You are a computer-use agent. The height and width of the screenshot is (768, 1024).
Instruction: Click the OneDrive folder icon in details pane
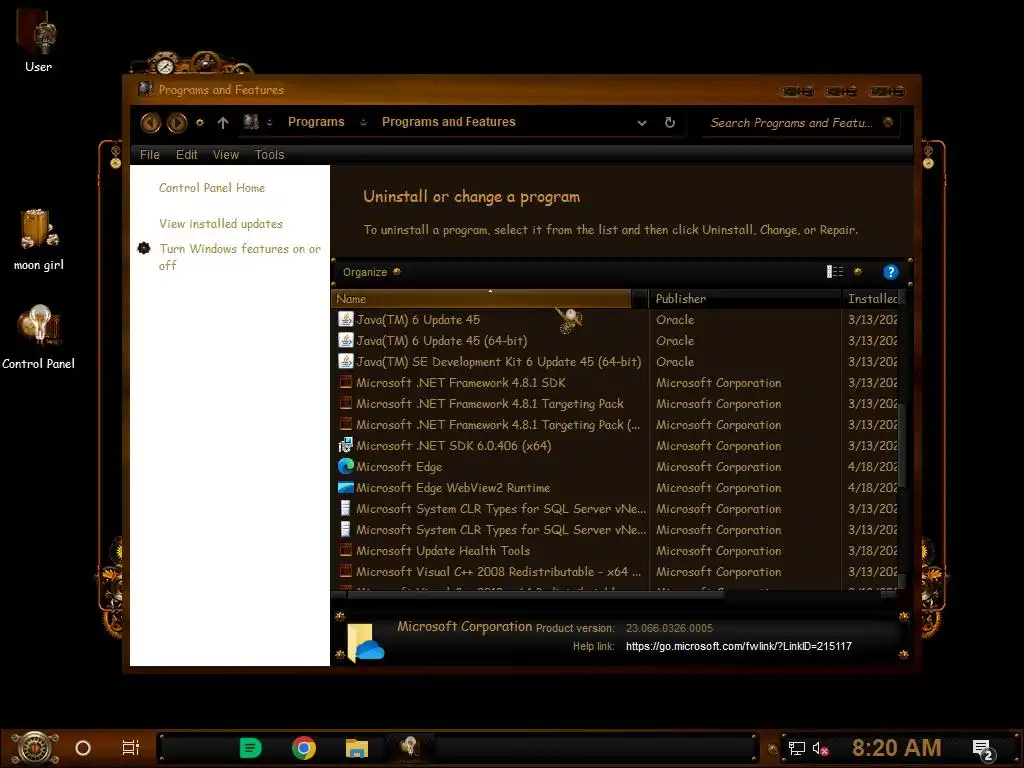click(x=365, y=642)
